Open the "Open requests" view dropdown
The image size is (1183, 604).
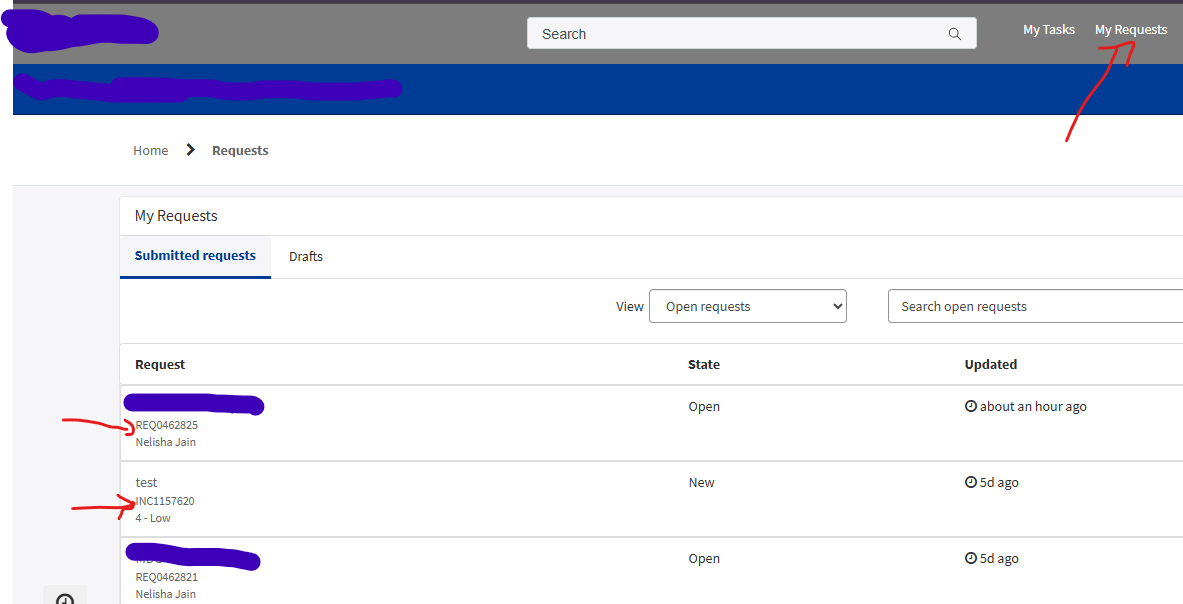[x=748, y=306]
